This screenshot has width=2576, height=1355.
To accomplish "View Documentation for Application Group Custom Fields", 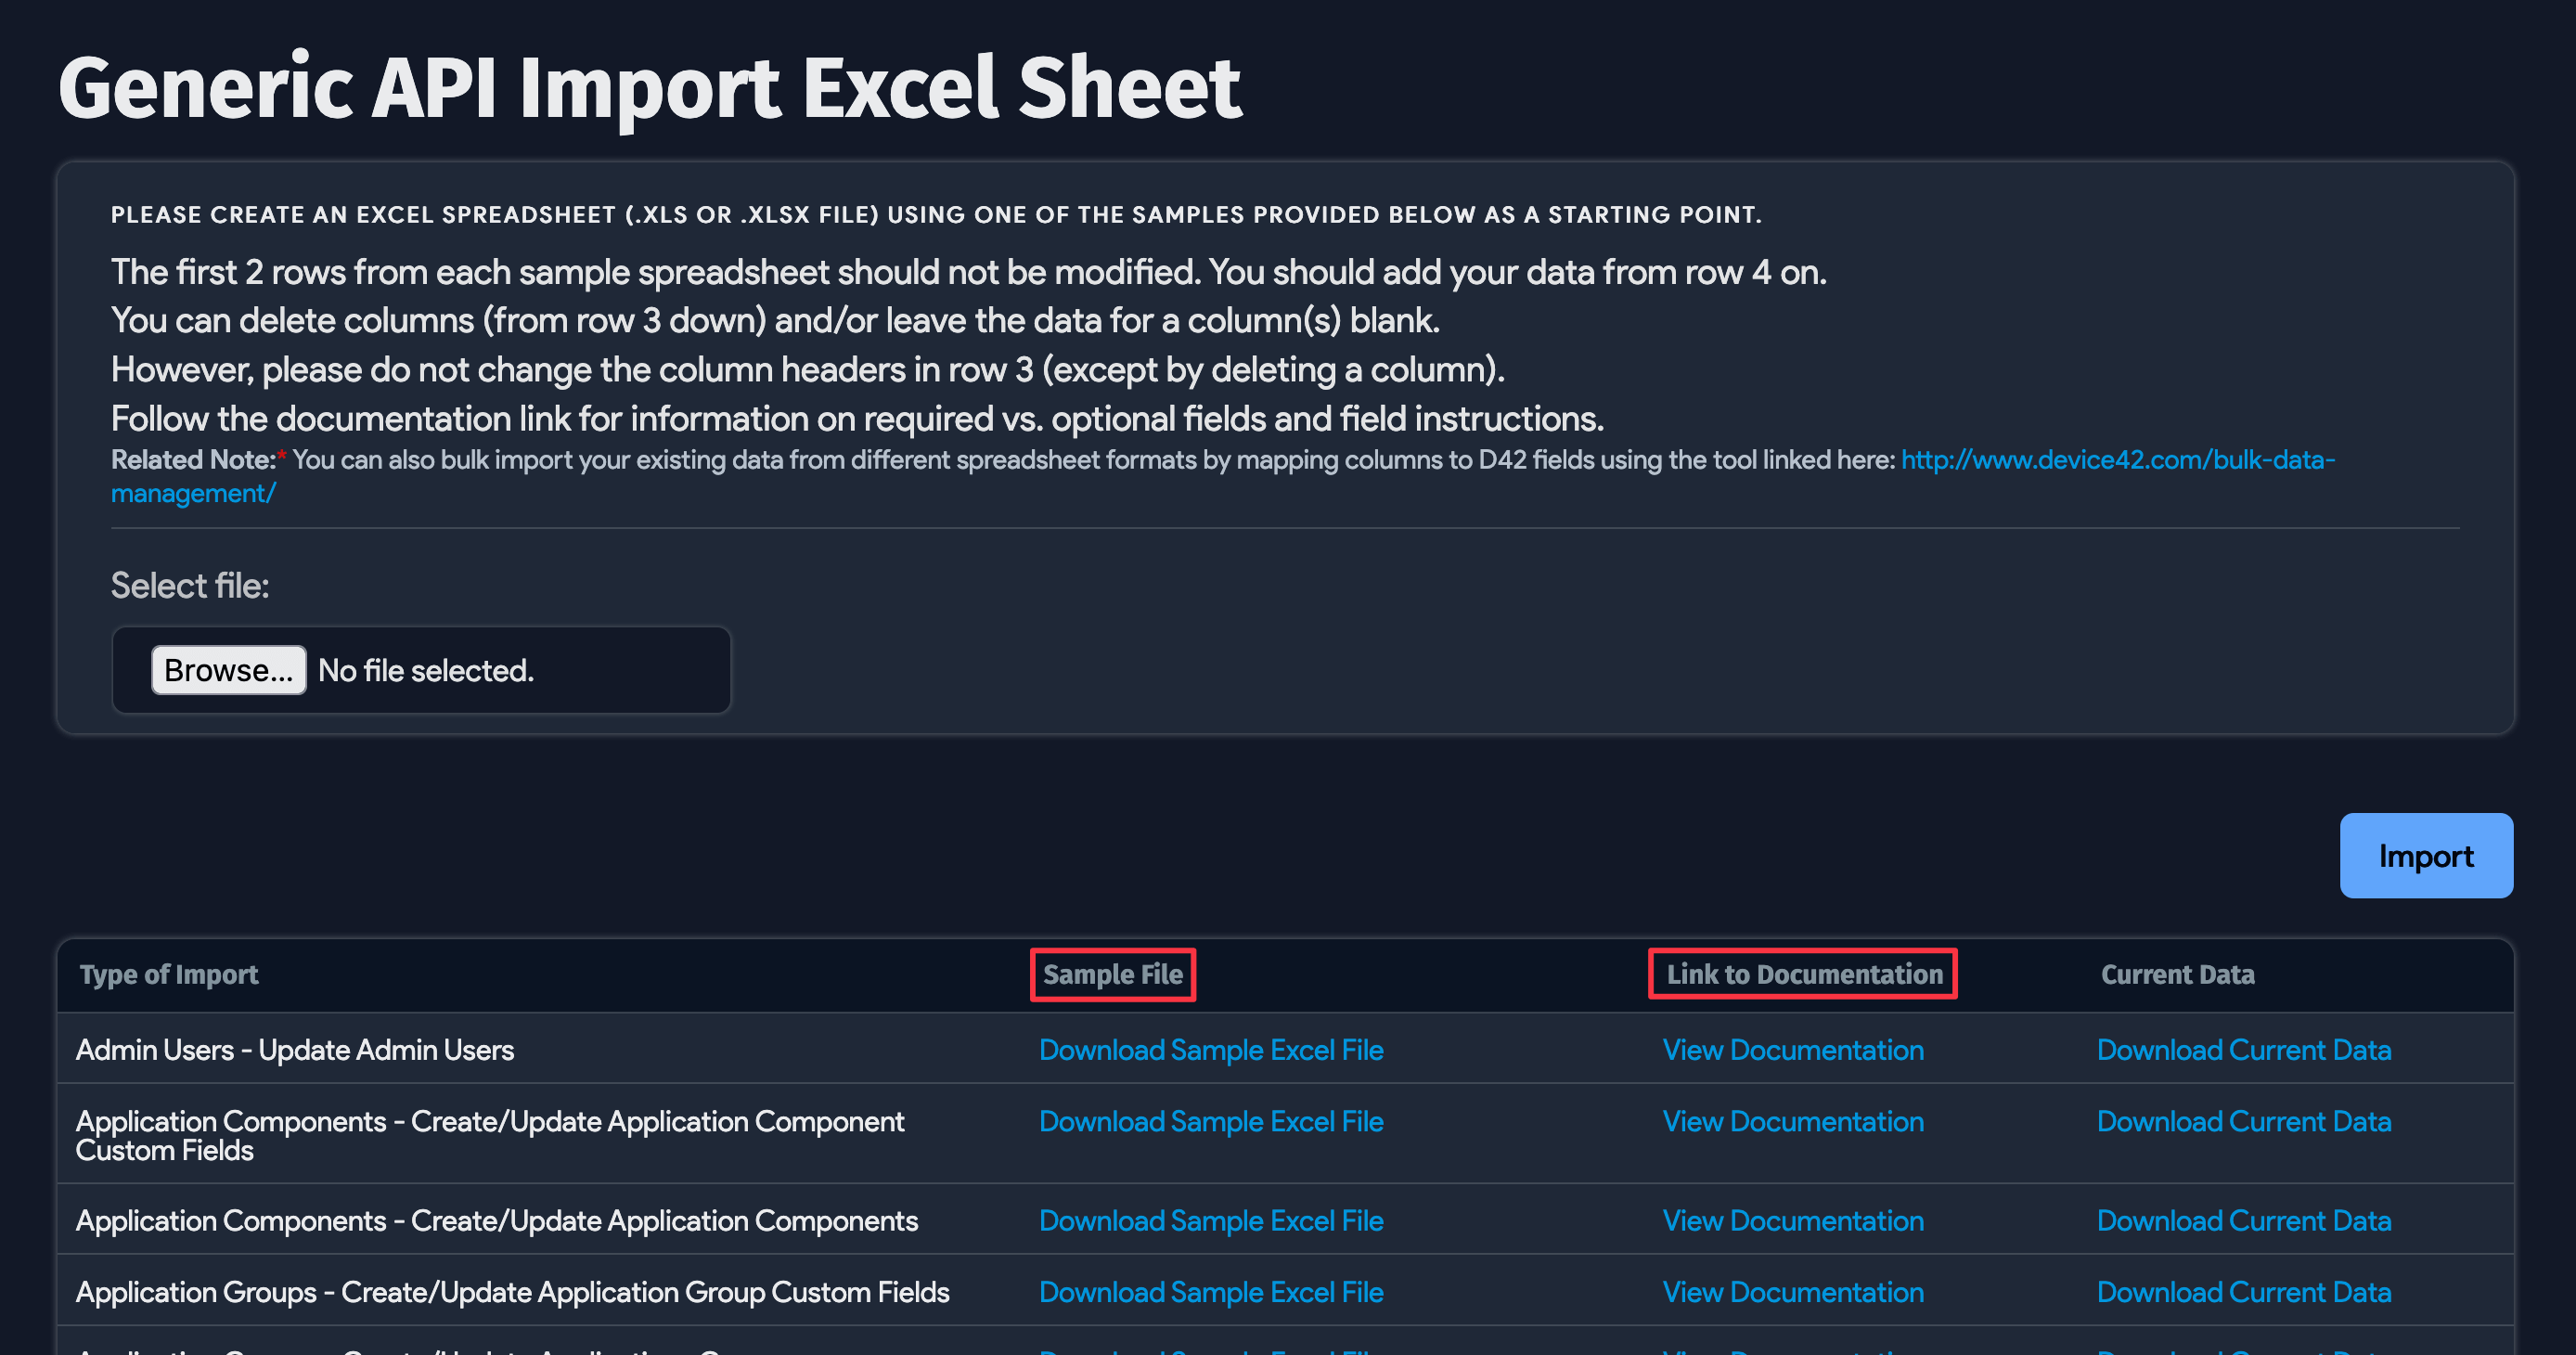I will coord(1792,1292).
